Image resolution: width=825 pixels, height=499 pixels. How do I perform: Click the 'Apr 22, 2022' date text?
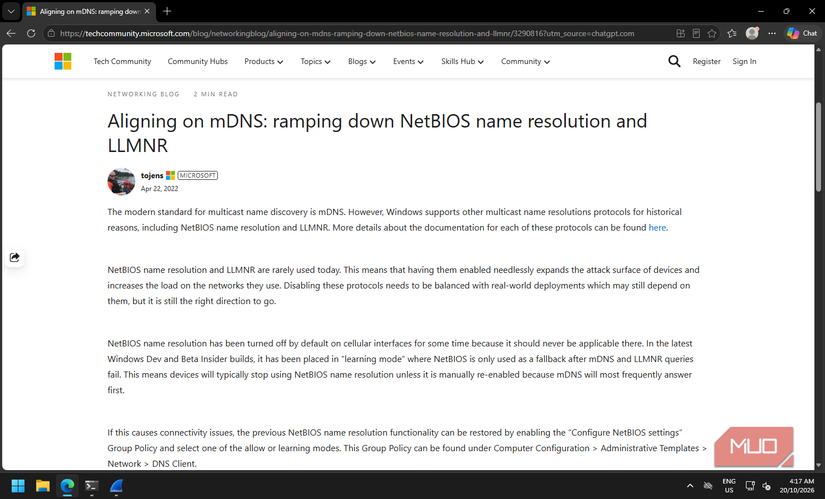[x=159, y=188]
